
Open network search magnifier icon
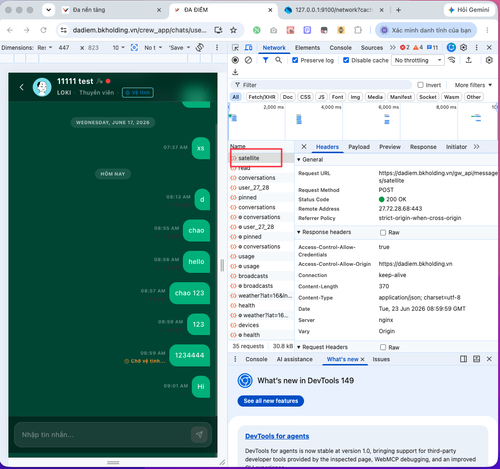[278, 60]
